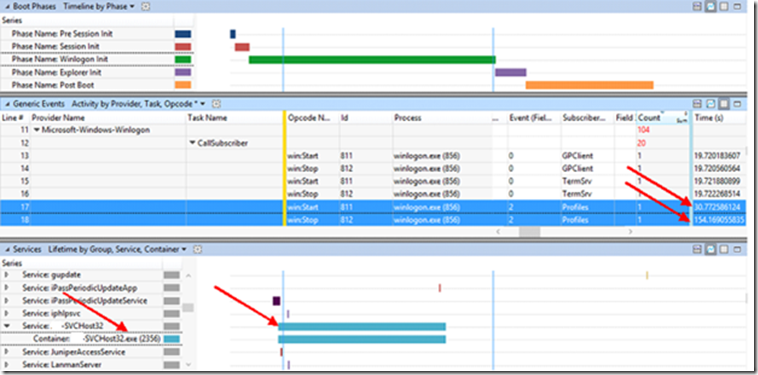Expand Service: LanmanServer node
The width and height of the screenshot is (758, 375).
pos(7,364)
